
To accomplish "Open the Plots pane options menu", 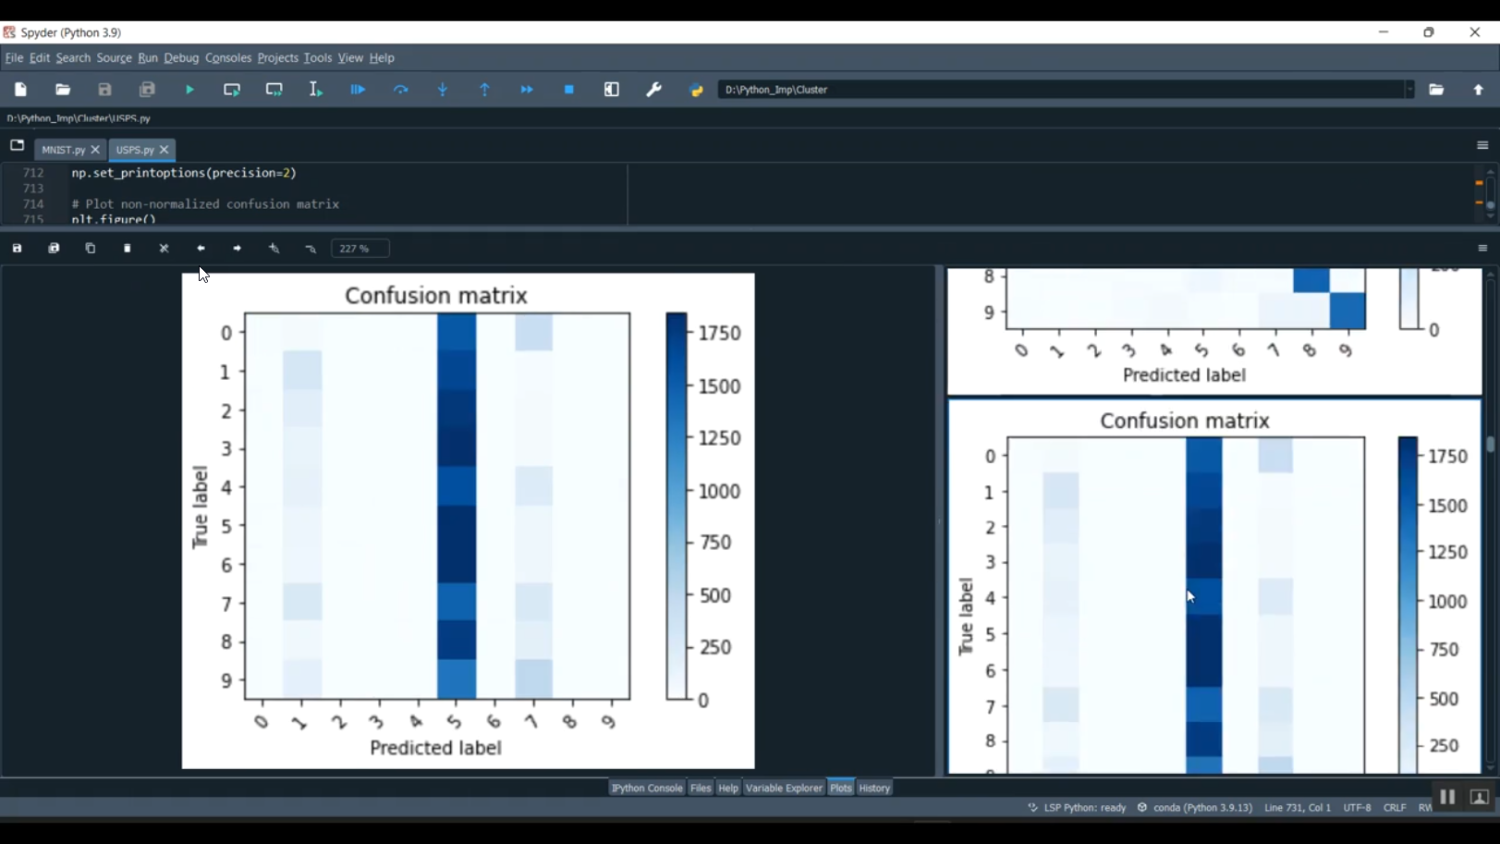I will click(1482, 248).
